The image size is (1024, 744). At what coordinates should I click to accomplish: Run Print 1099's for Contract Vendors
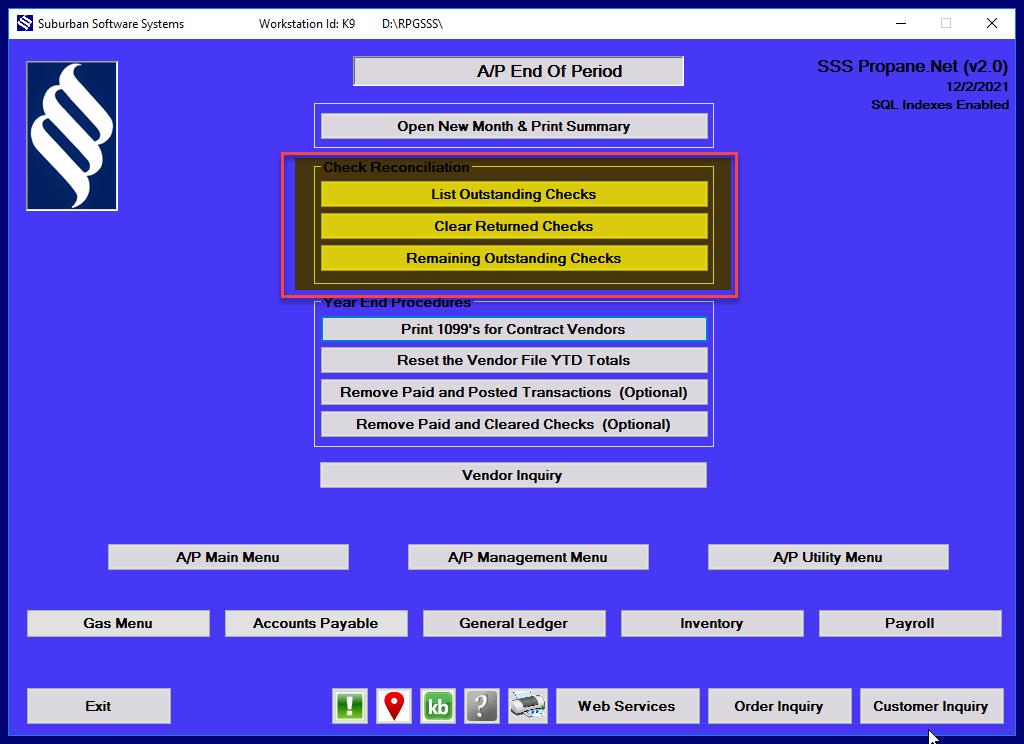click(x=514, y=329)
